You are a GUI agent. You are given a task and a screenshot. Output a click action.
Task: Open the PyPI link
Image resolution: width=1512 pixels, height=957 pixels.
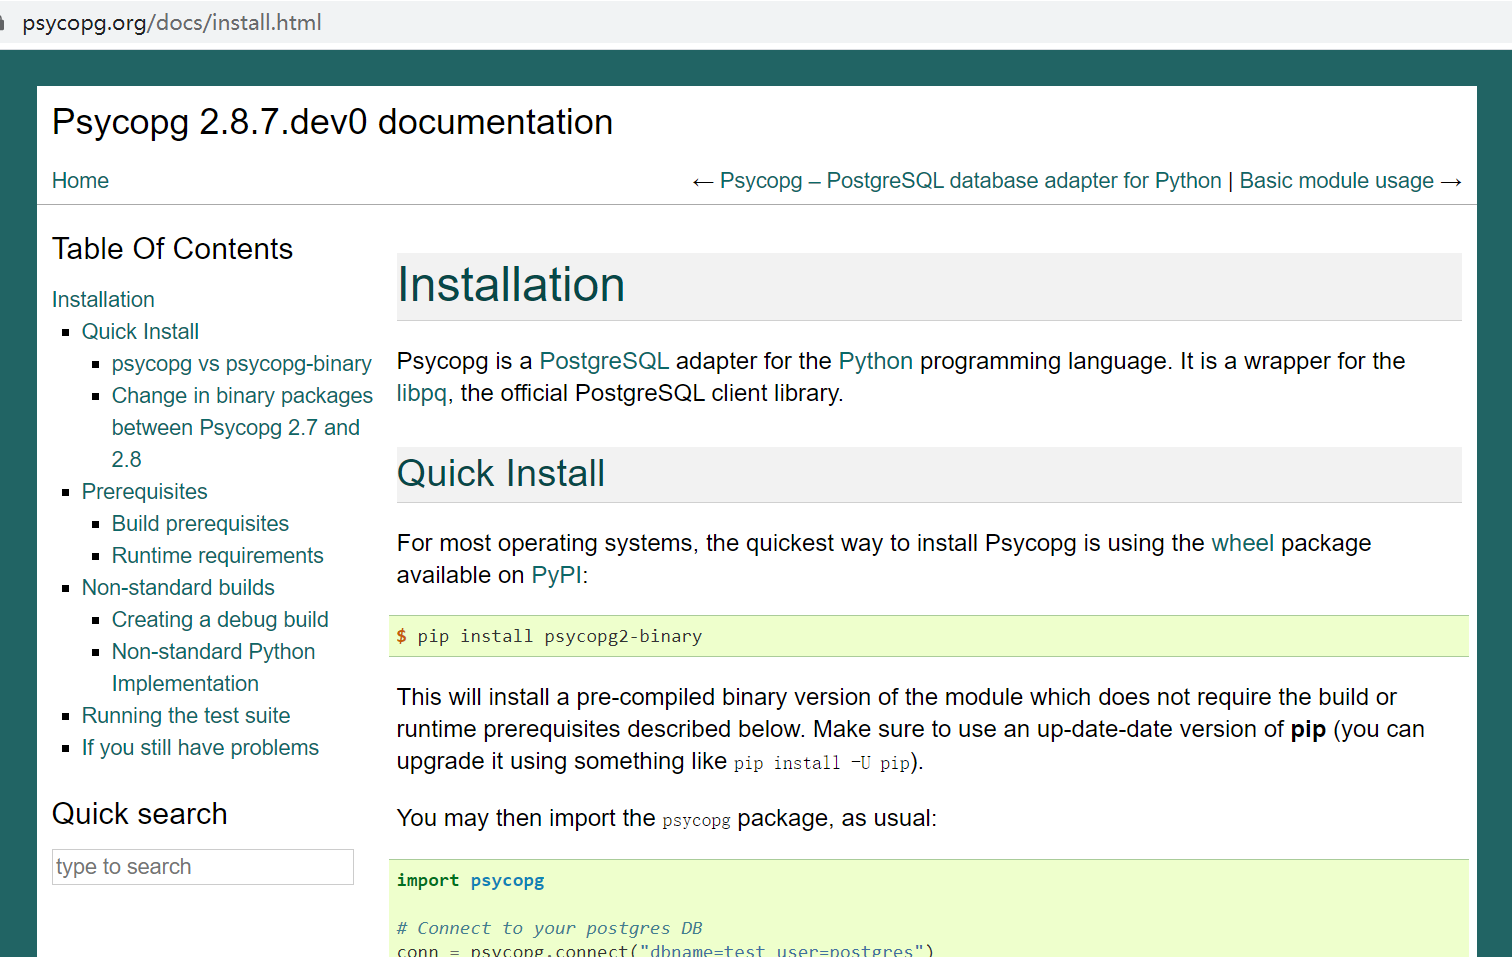click(556, 575)
